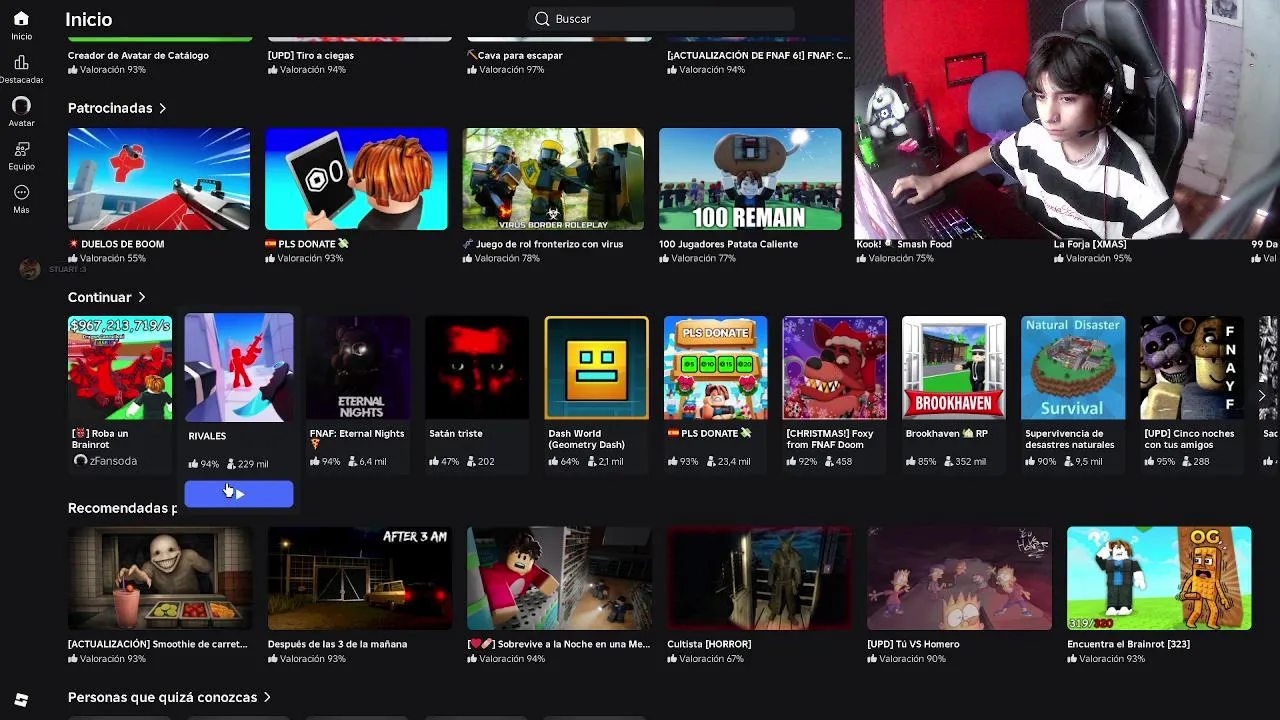The height and width of the screenshot is (720, 1280).
Task: Open the Tú VS Homero thumbnail
Action: (x=959, y=578)
